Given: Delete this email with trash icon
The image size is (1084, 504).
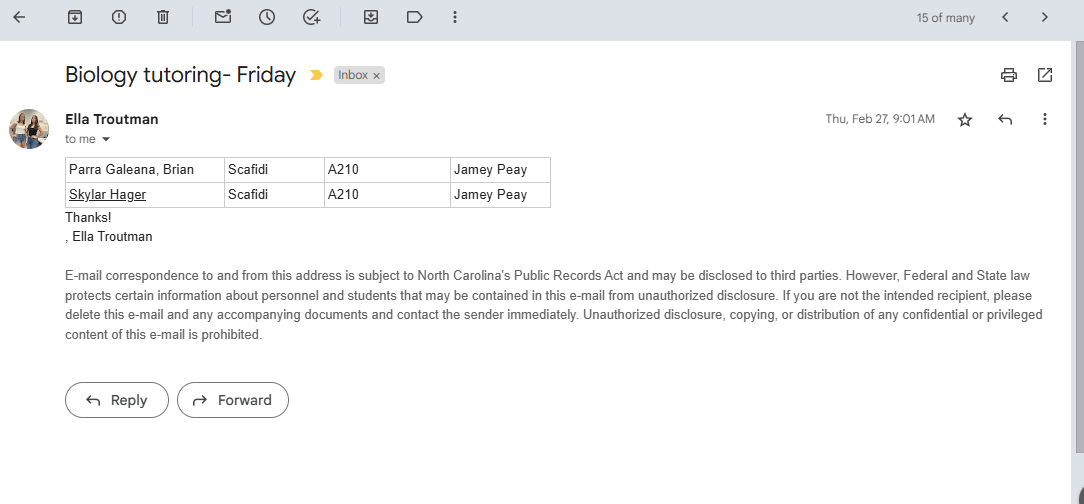Looking at the screenshot, I should pos(162,17).
